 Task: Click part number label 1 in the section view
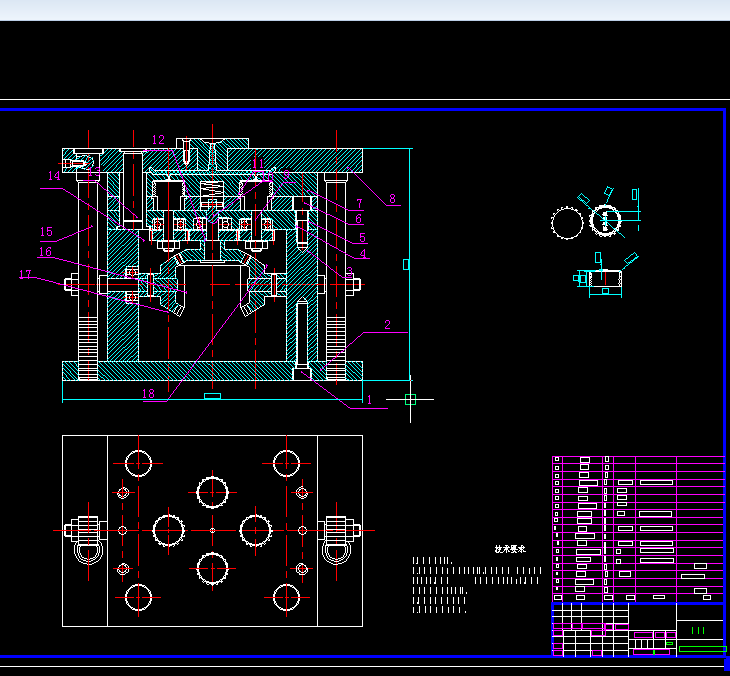(369, 400)
